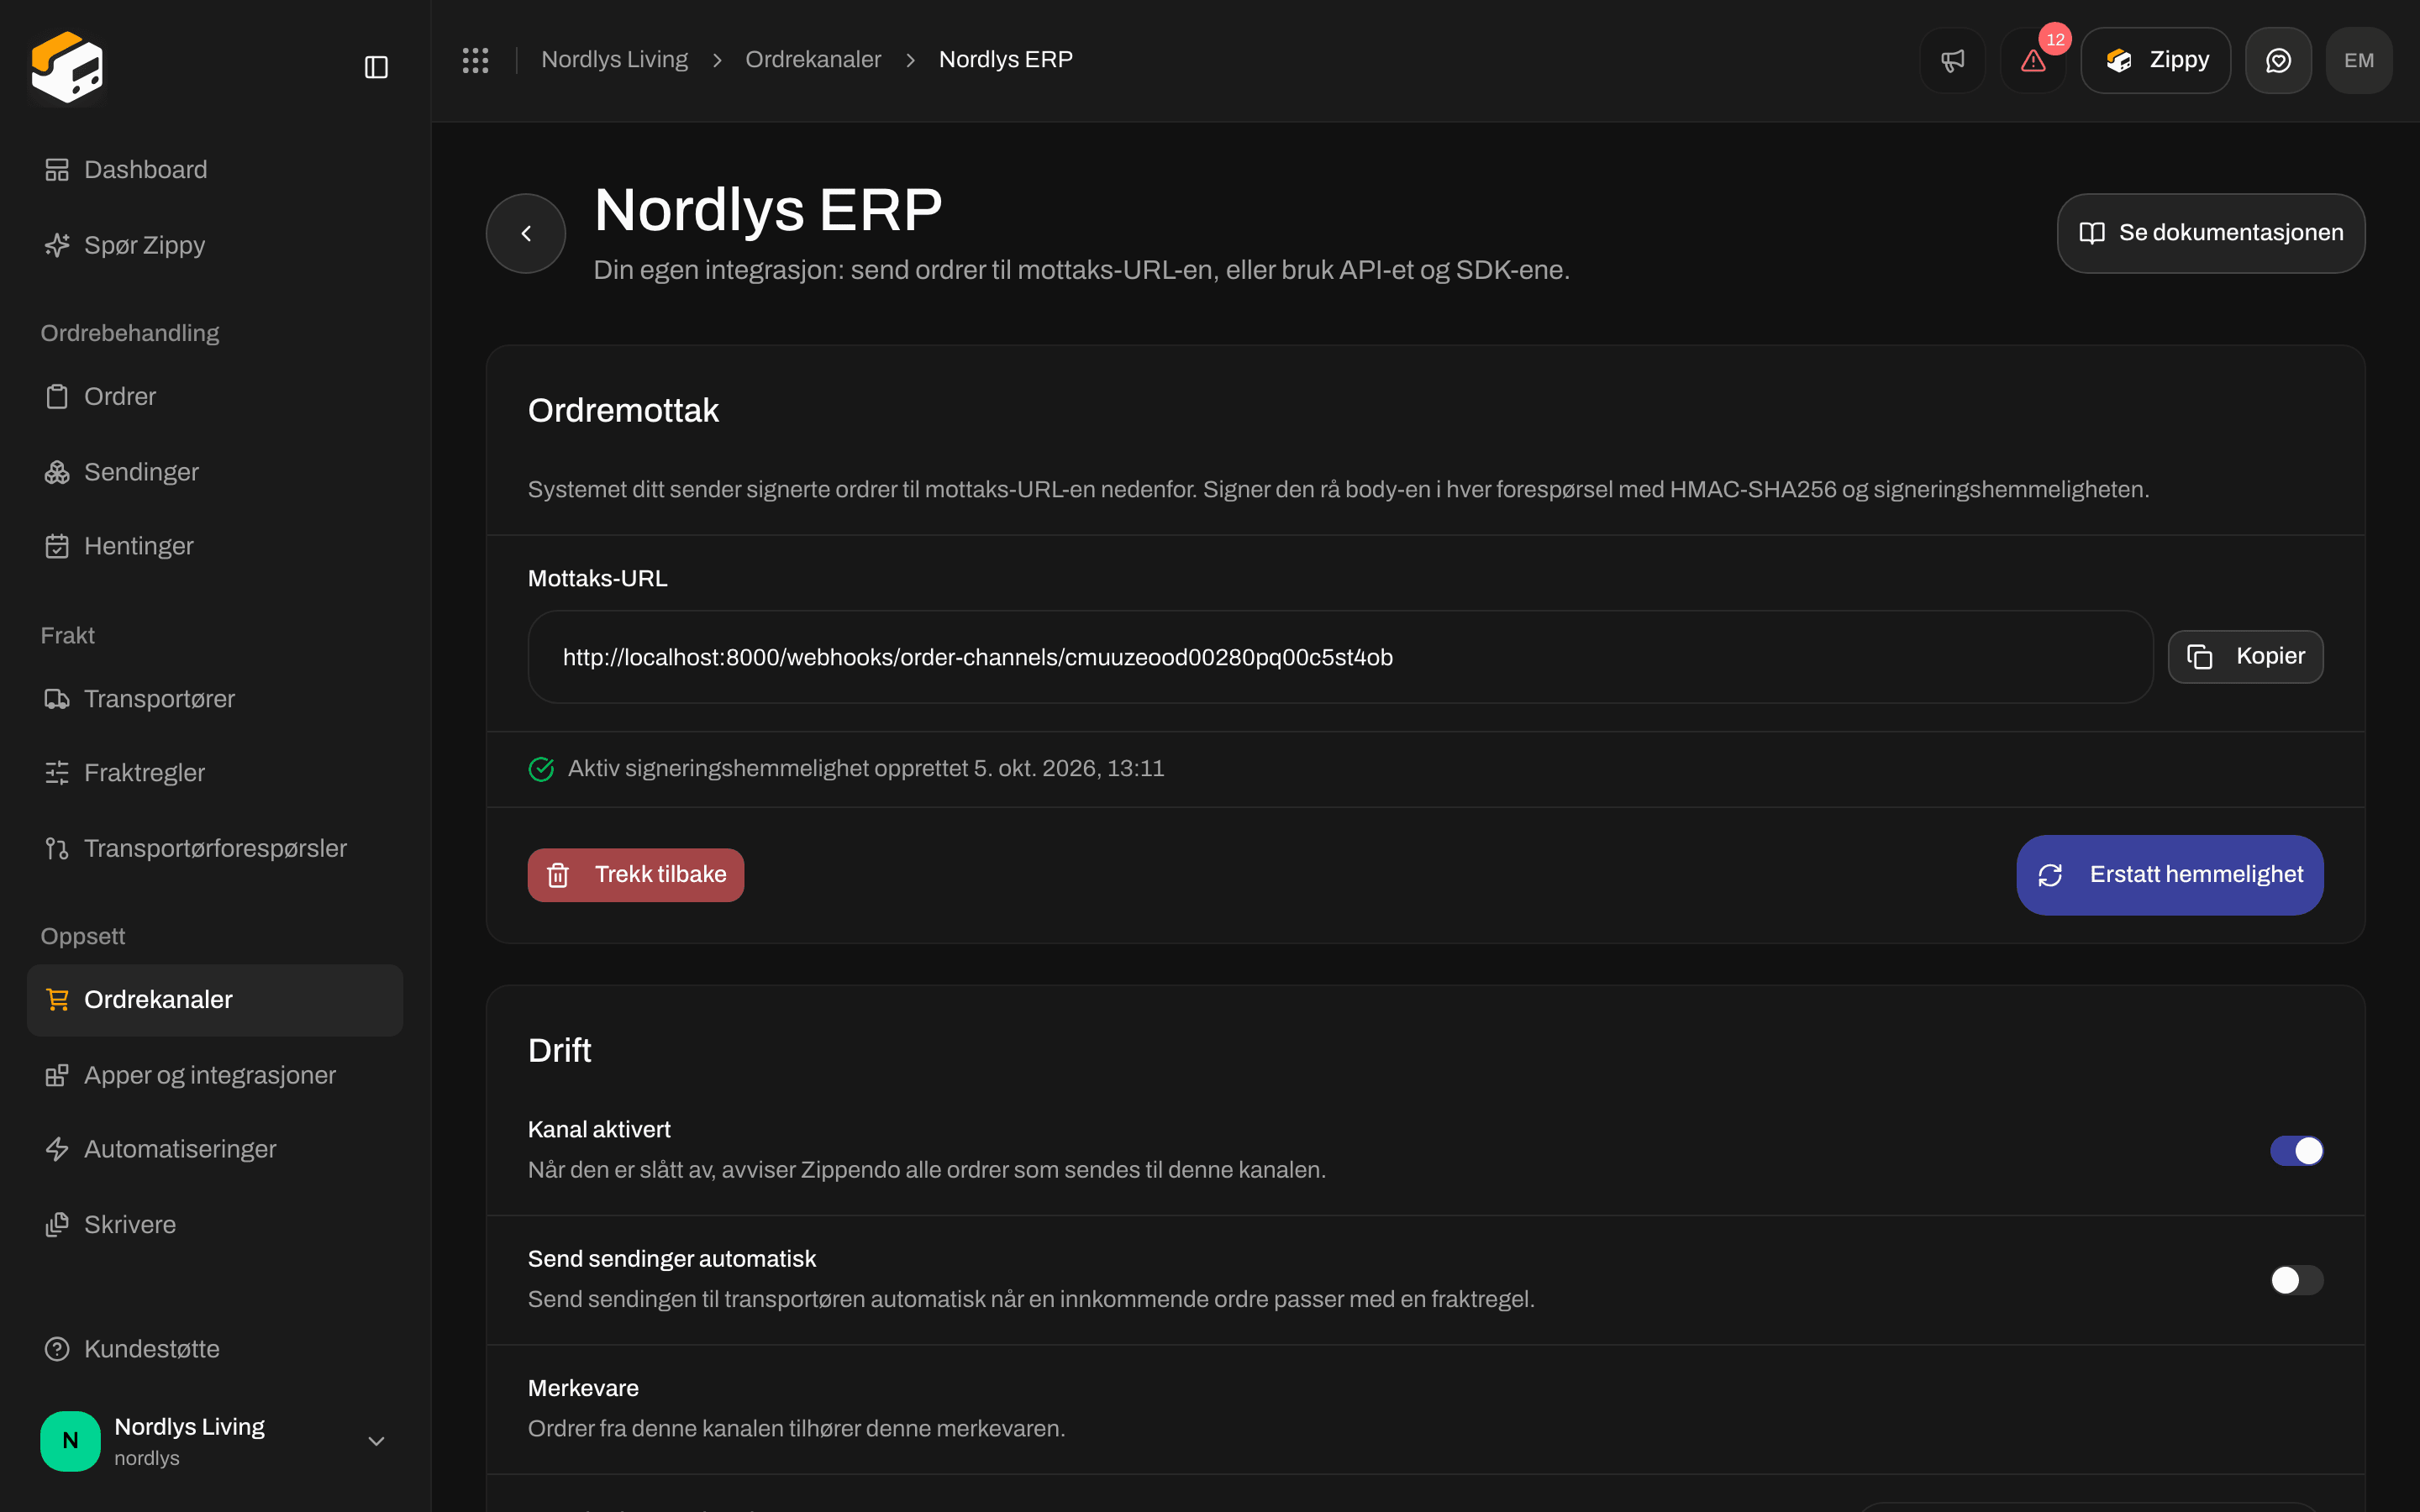Click Se dokumentasjonen

pos(2211,233)
